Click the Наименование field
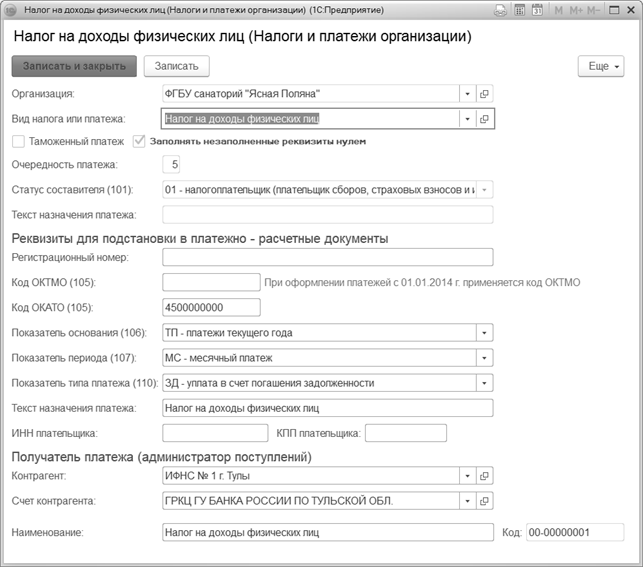The image size is (643, 567). [x=328, y=533]
